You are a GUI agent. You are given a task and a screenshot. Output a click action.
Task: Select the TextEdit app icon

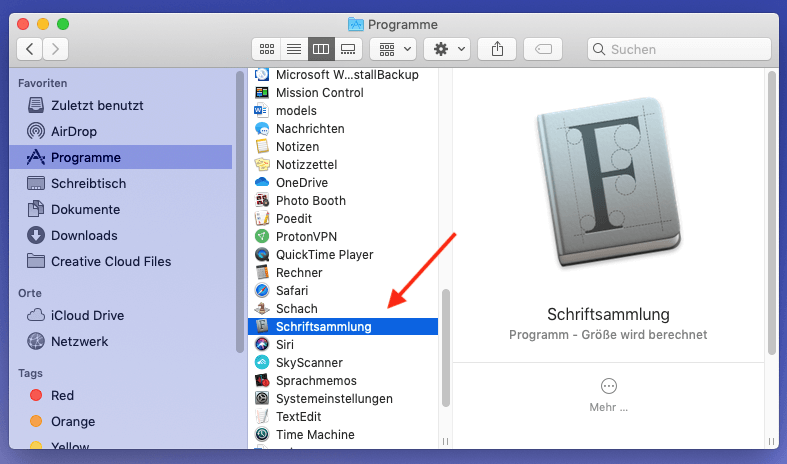(x=262, y=416)
